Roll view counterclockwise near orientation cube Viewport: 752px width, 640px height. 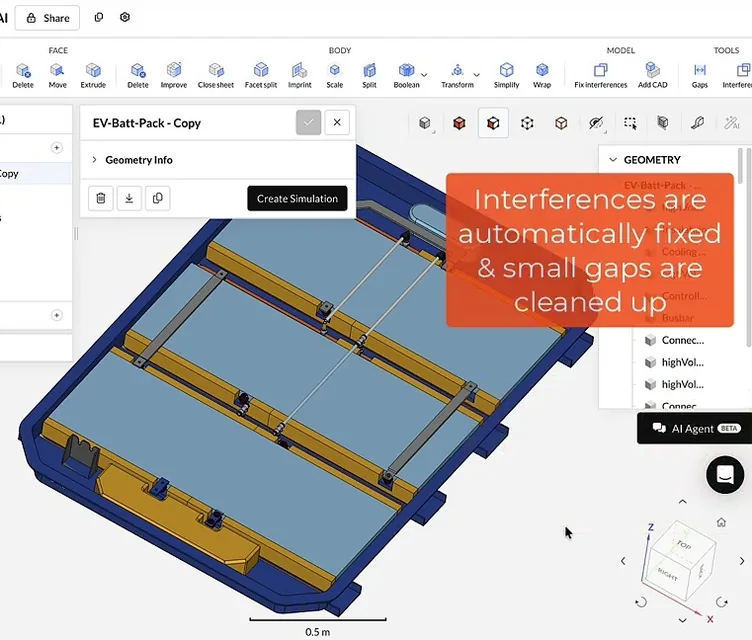pyautogui.click(x=641, y=602)
